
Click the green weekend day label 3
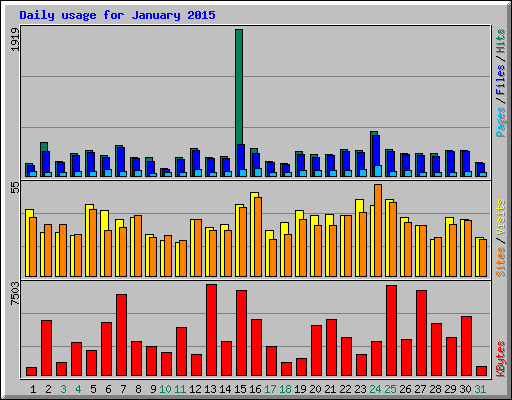[x=63, y=389]
